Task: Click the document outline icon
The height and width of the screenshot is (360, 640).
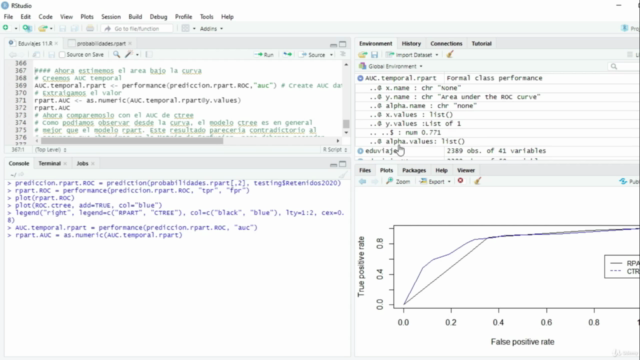Action: [343, 54]
